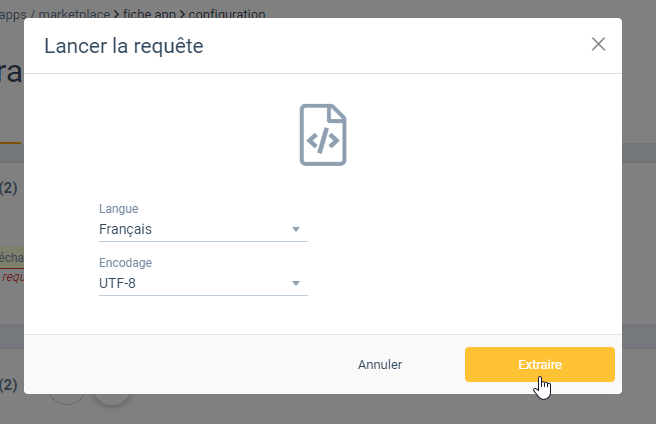Click the red italic text behind dialog
This screenshot has width=656, height=424.
[11, 277]
